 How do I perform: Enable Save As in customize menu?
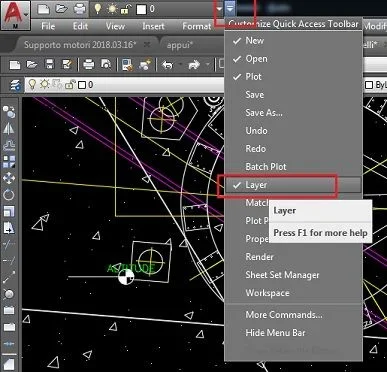click(293, 113)
